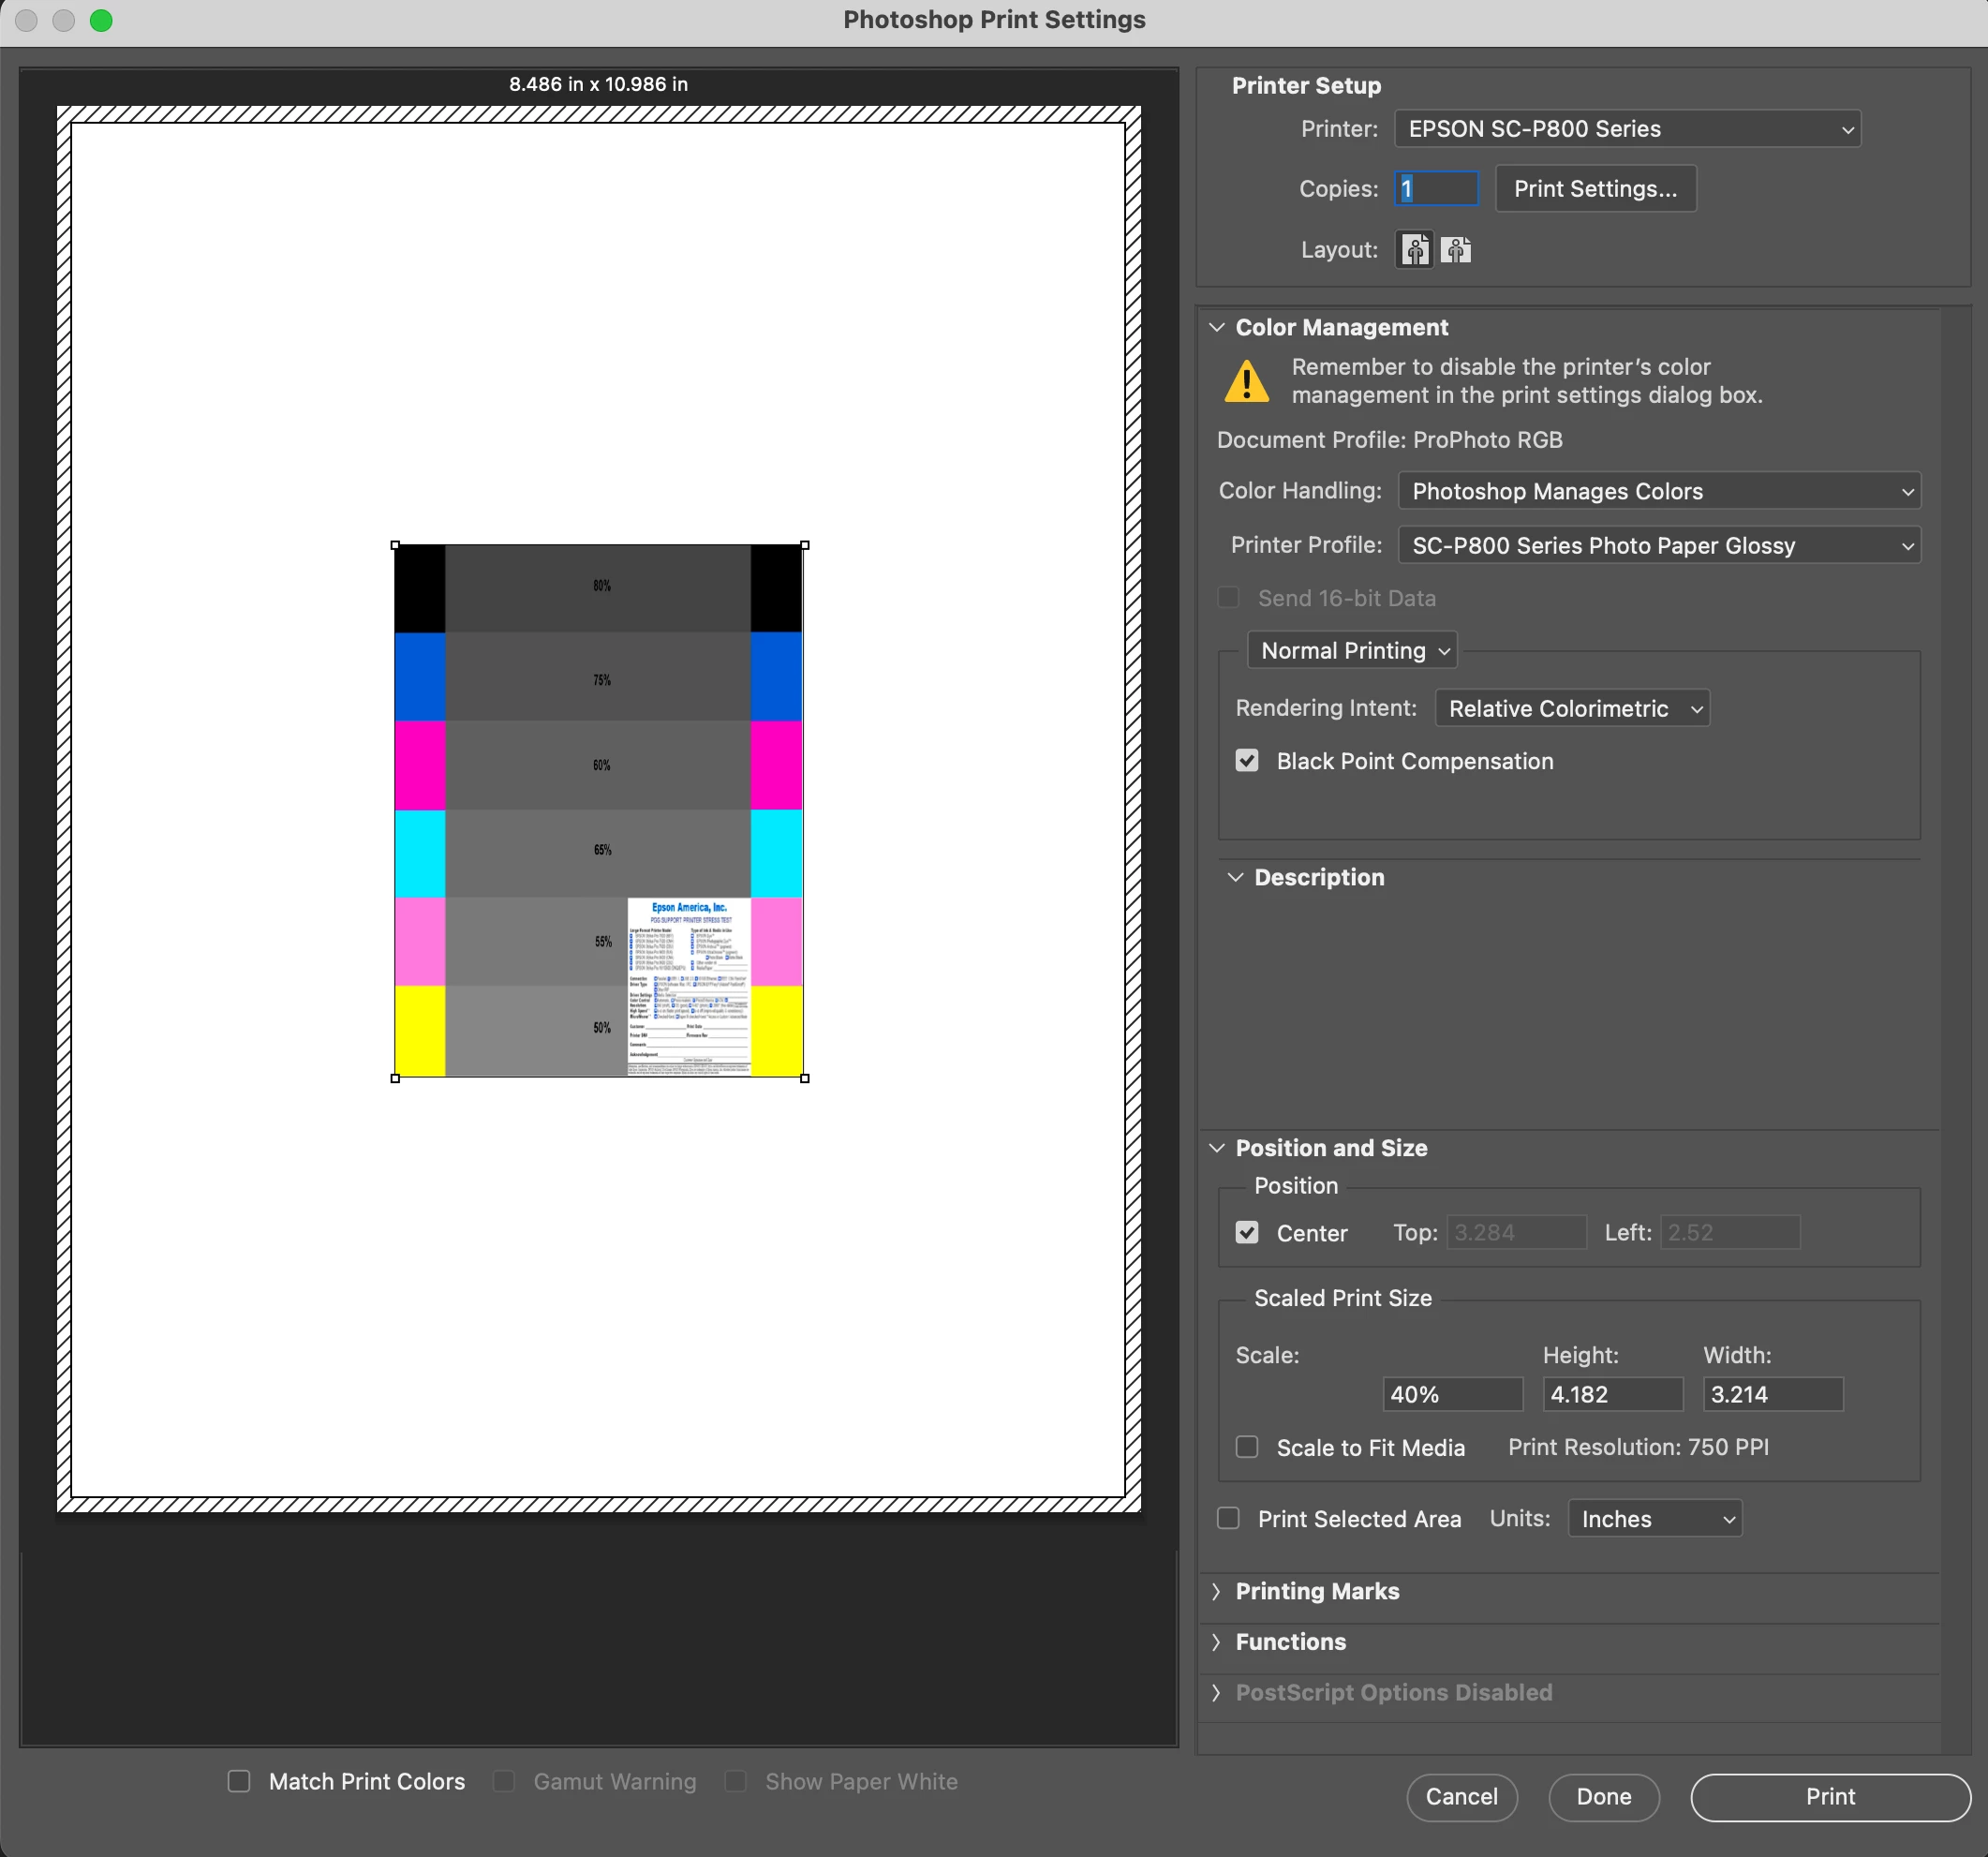The height and width of the screenshot is (1857, 1988).
Task: Open the Printer Profile dropdown
Action: 1658,545
